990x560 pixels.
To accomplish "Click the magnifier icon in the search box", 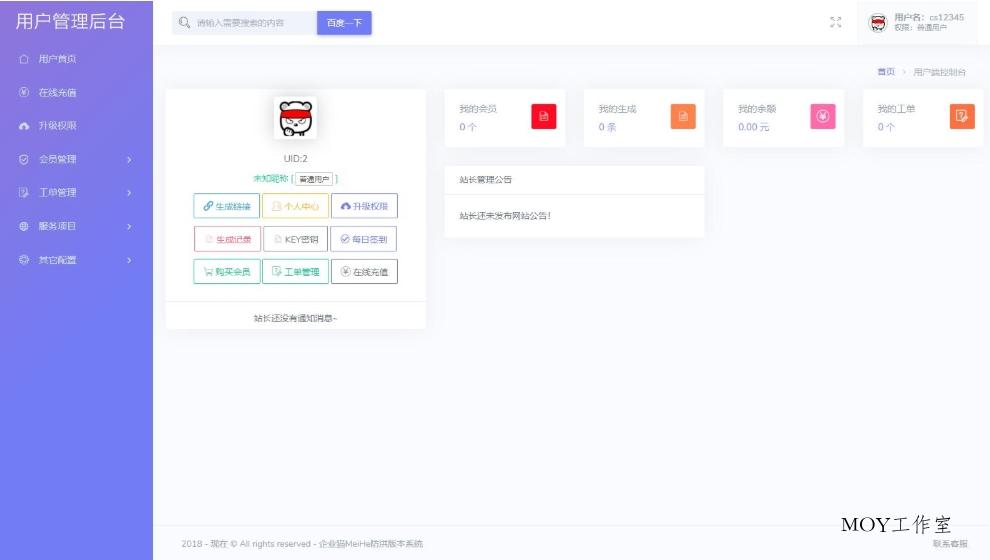I will click(x=184, y=23).
